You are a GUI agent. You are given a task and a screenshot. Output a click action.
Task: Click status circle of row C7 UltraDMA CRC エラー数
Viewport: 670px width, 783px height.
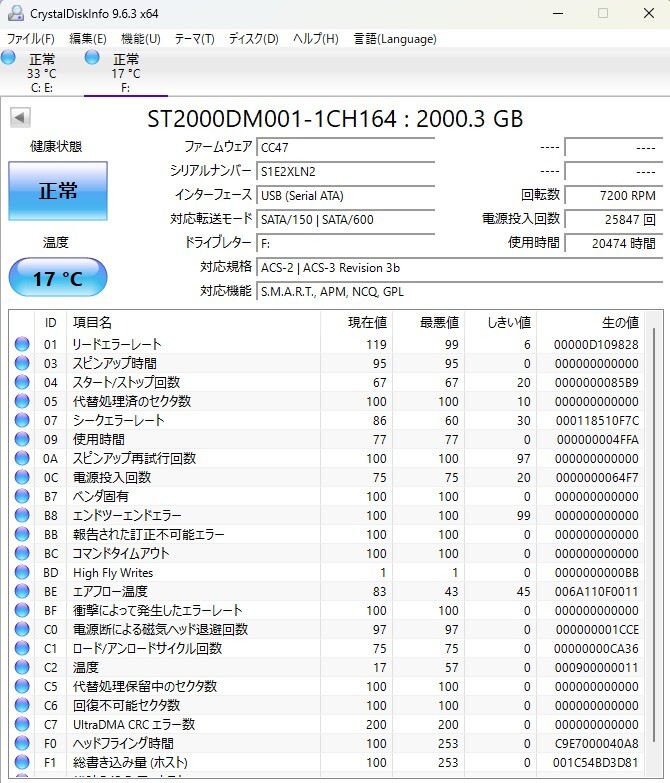pyautogui.click(x=22, y=724)
